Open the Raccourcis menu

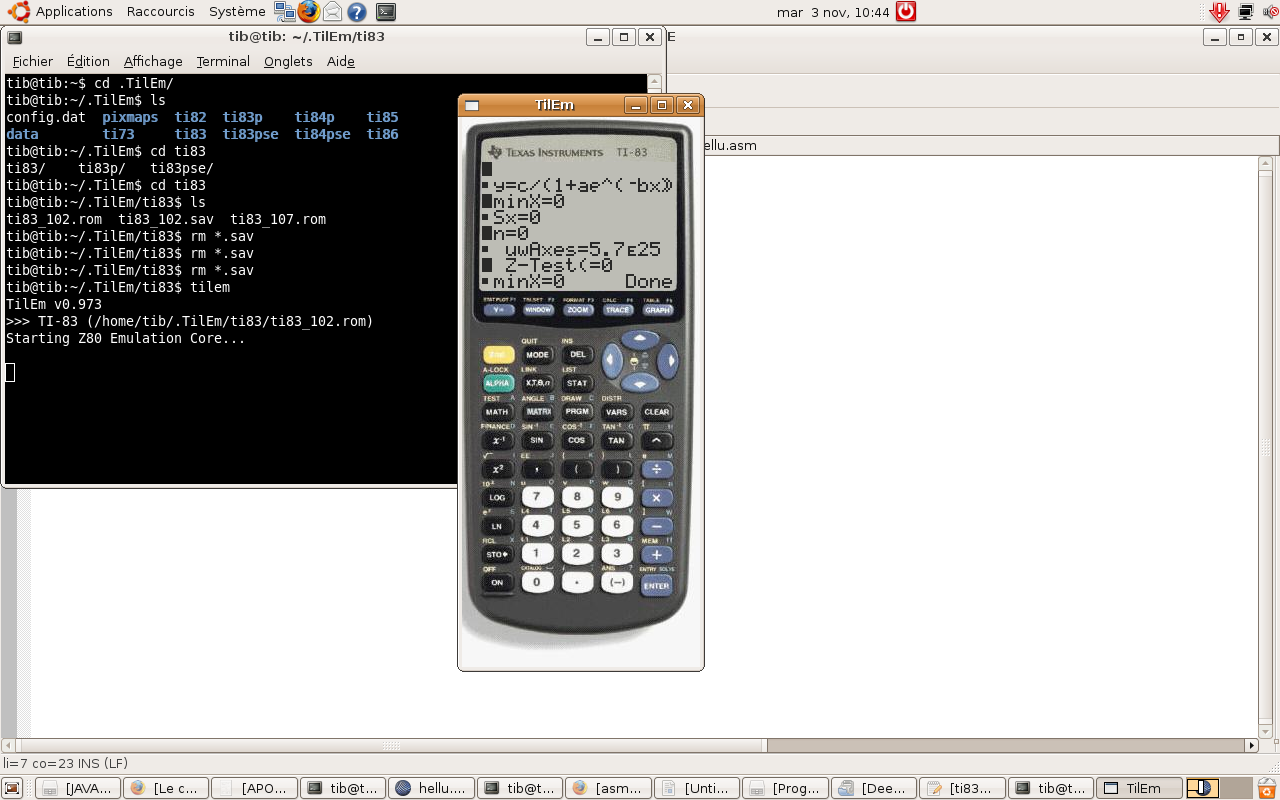(160, 12)
